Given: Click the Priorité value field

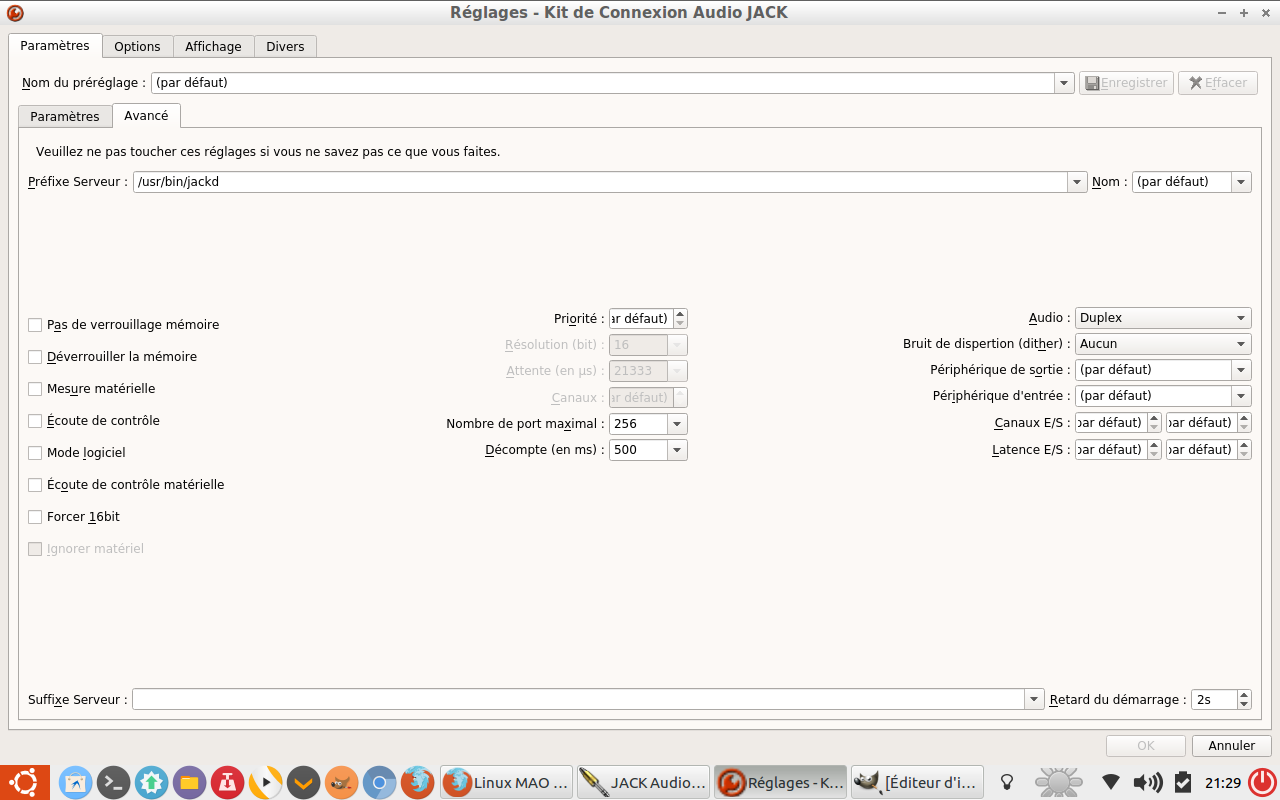Looking at the screenshot, I should point(641,318).
